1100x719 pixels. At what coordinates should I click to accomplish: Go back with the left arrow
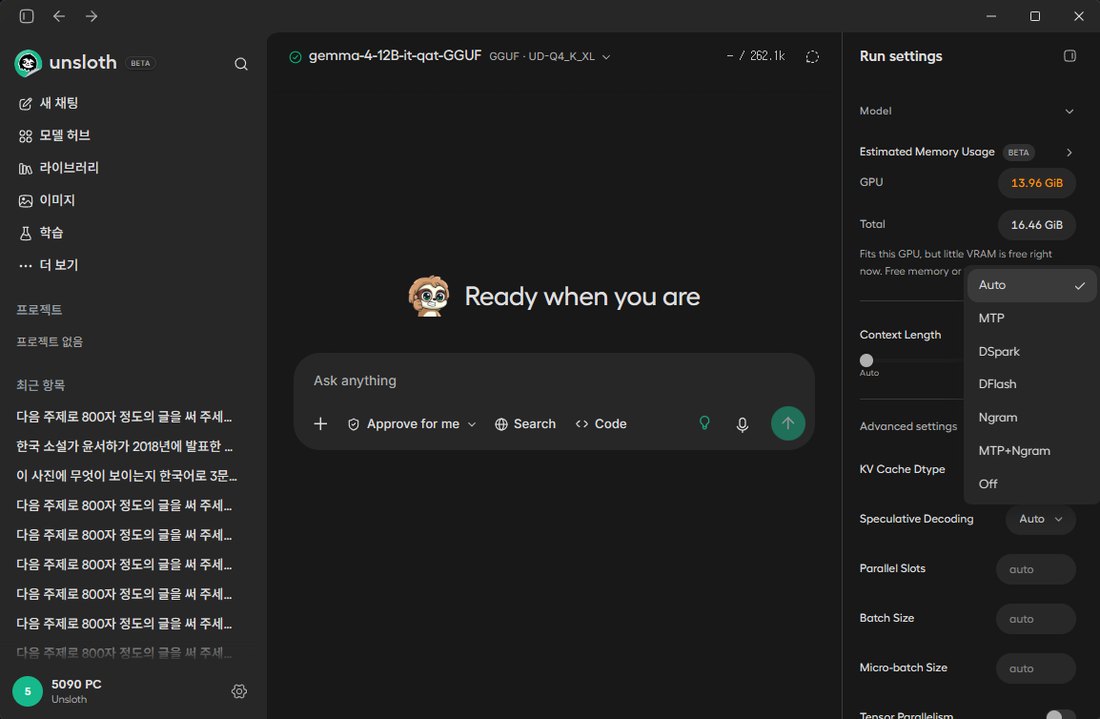[x=59, y=16]
